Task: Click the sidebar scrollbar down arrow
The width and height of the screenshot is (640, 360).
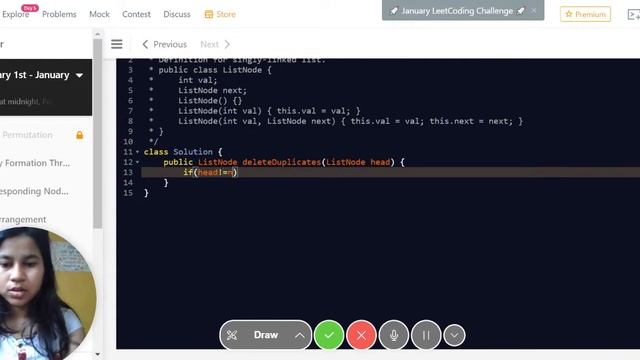Action: 97,354
